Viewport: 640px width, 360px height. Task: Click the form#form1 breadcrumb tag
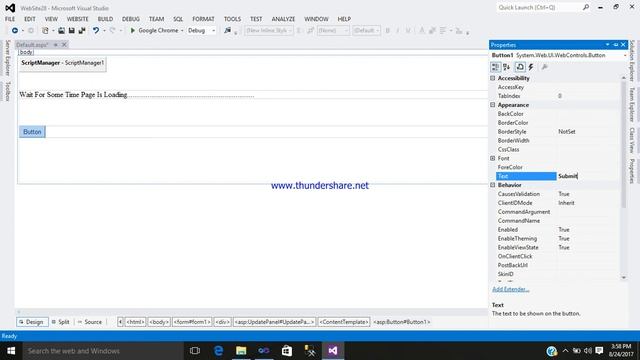pos(192,322)
